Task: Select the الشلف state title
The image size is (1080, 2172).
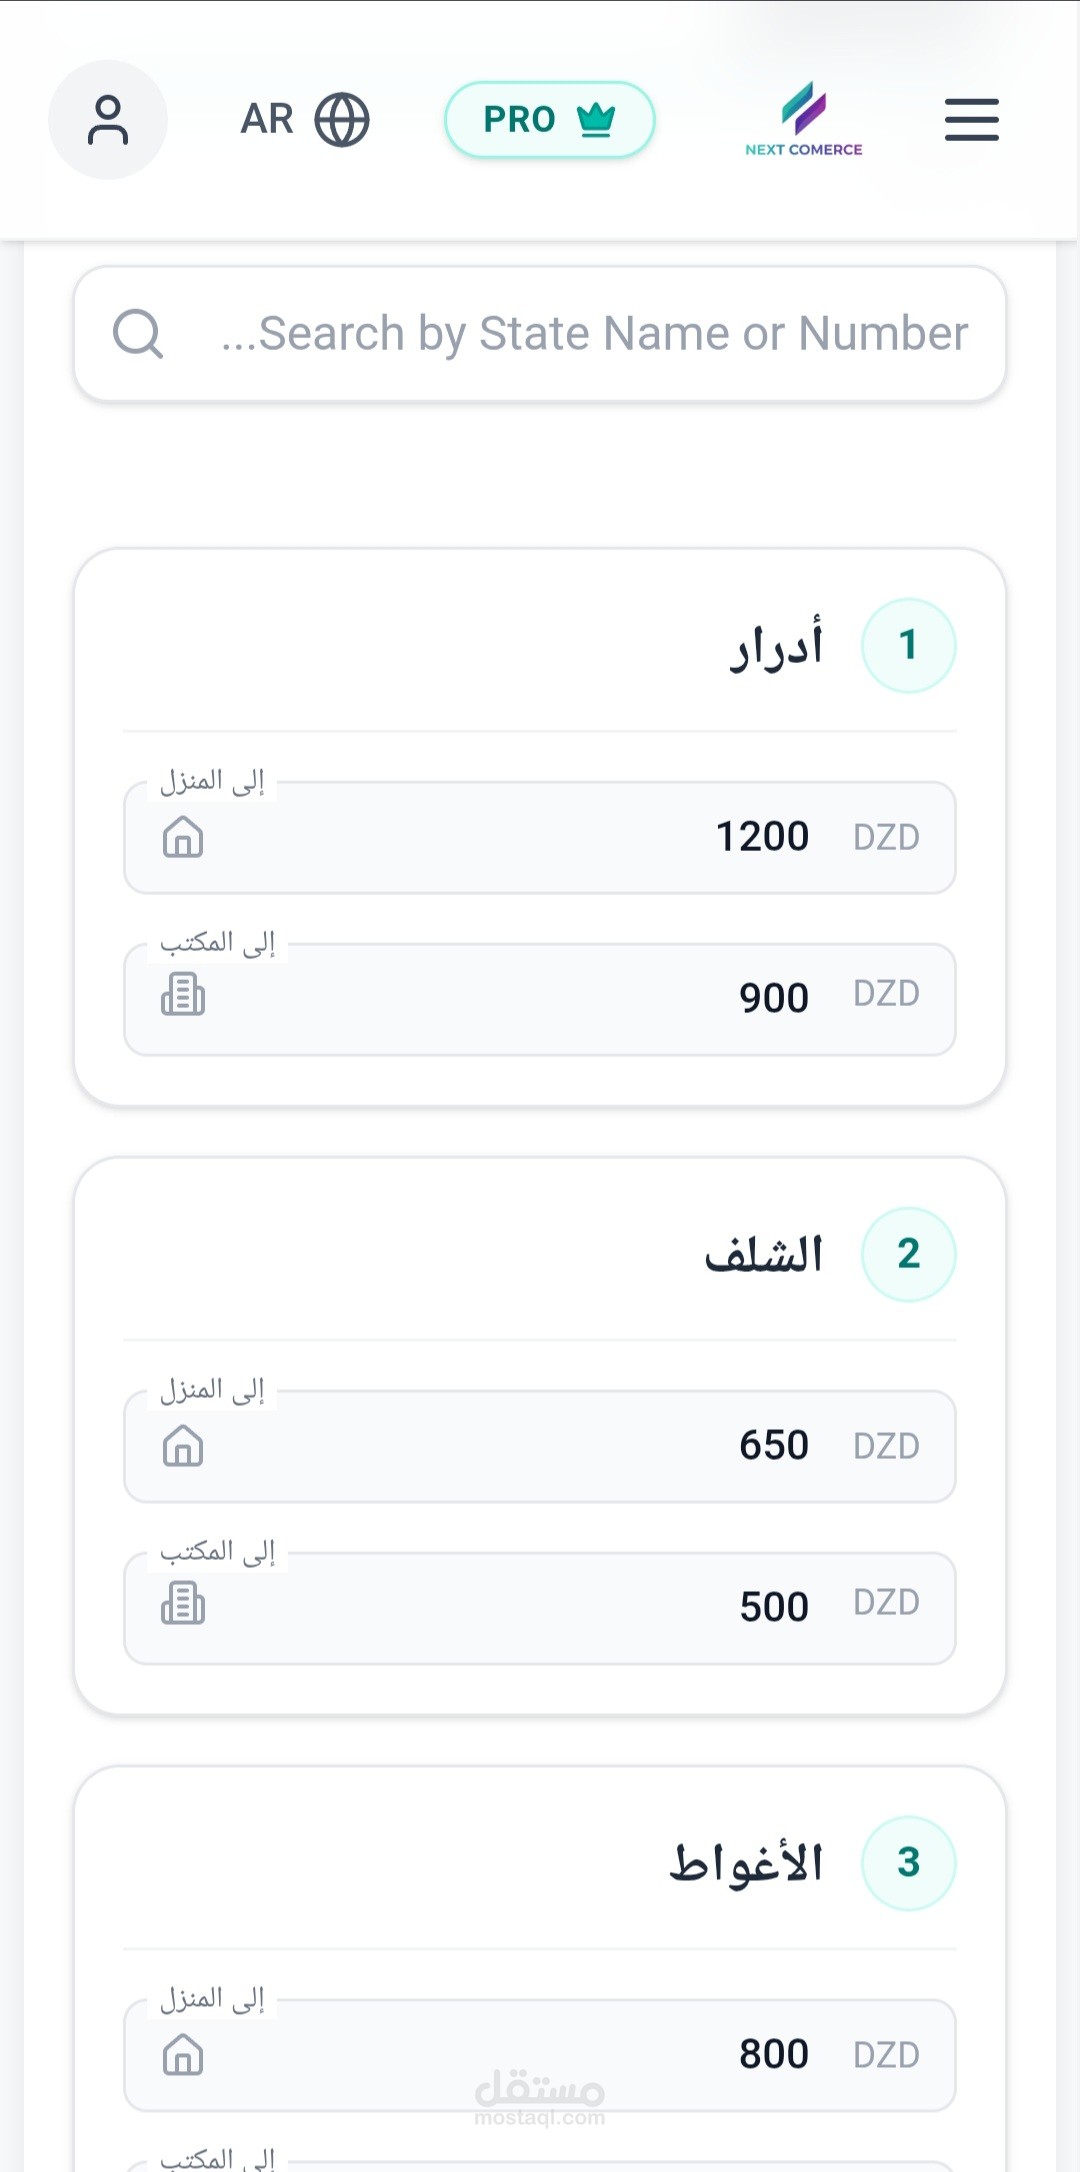Action: tap(764, 1254)
